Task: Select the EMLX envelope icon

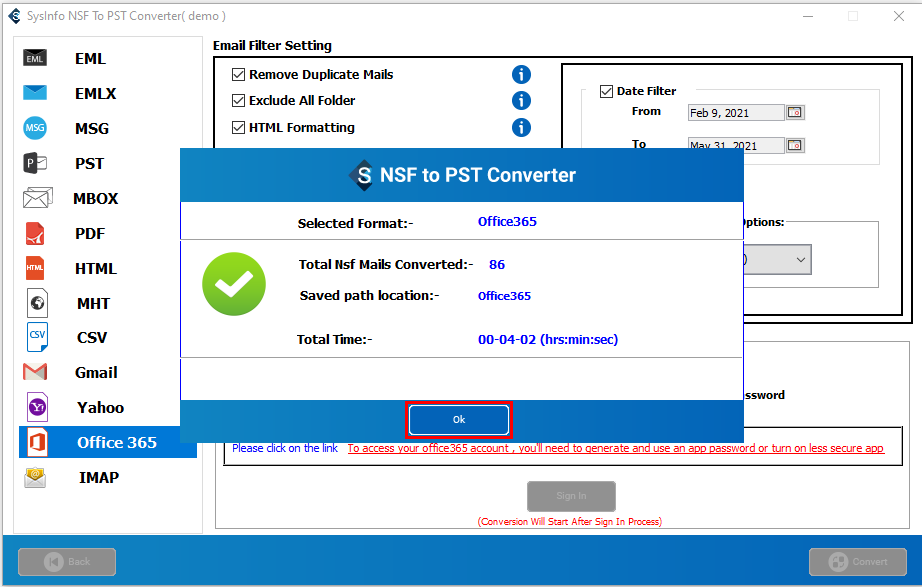Action: 35,92
